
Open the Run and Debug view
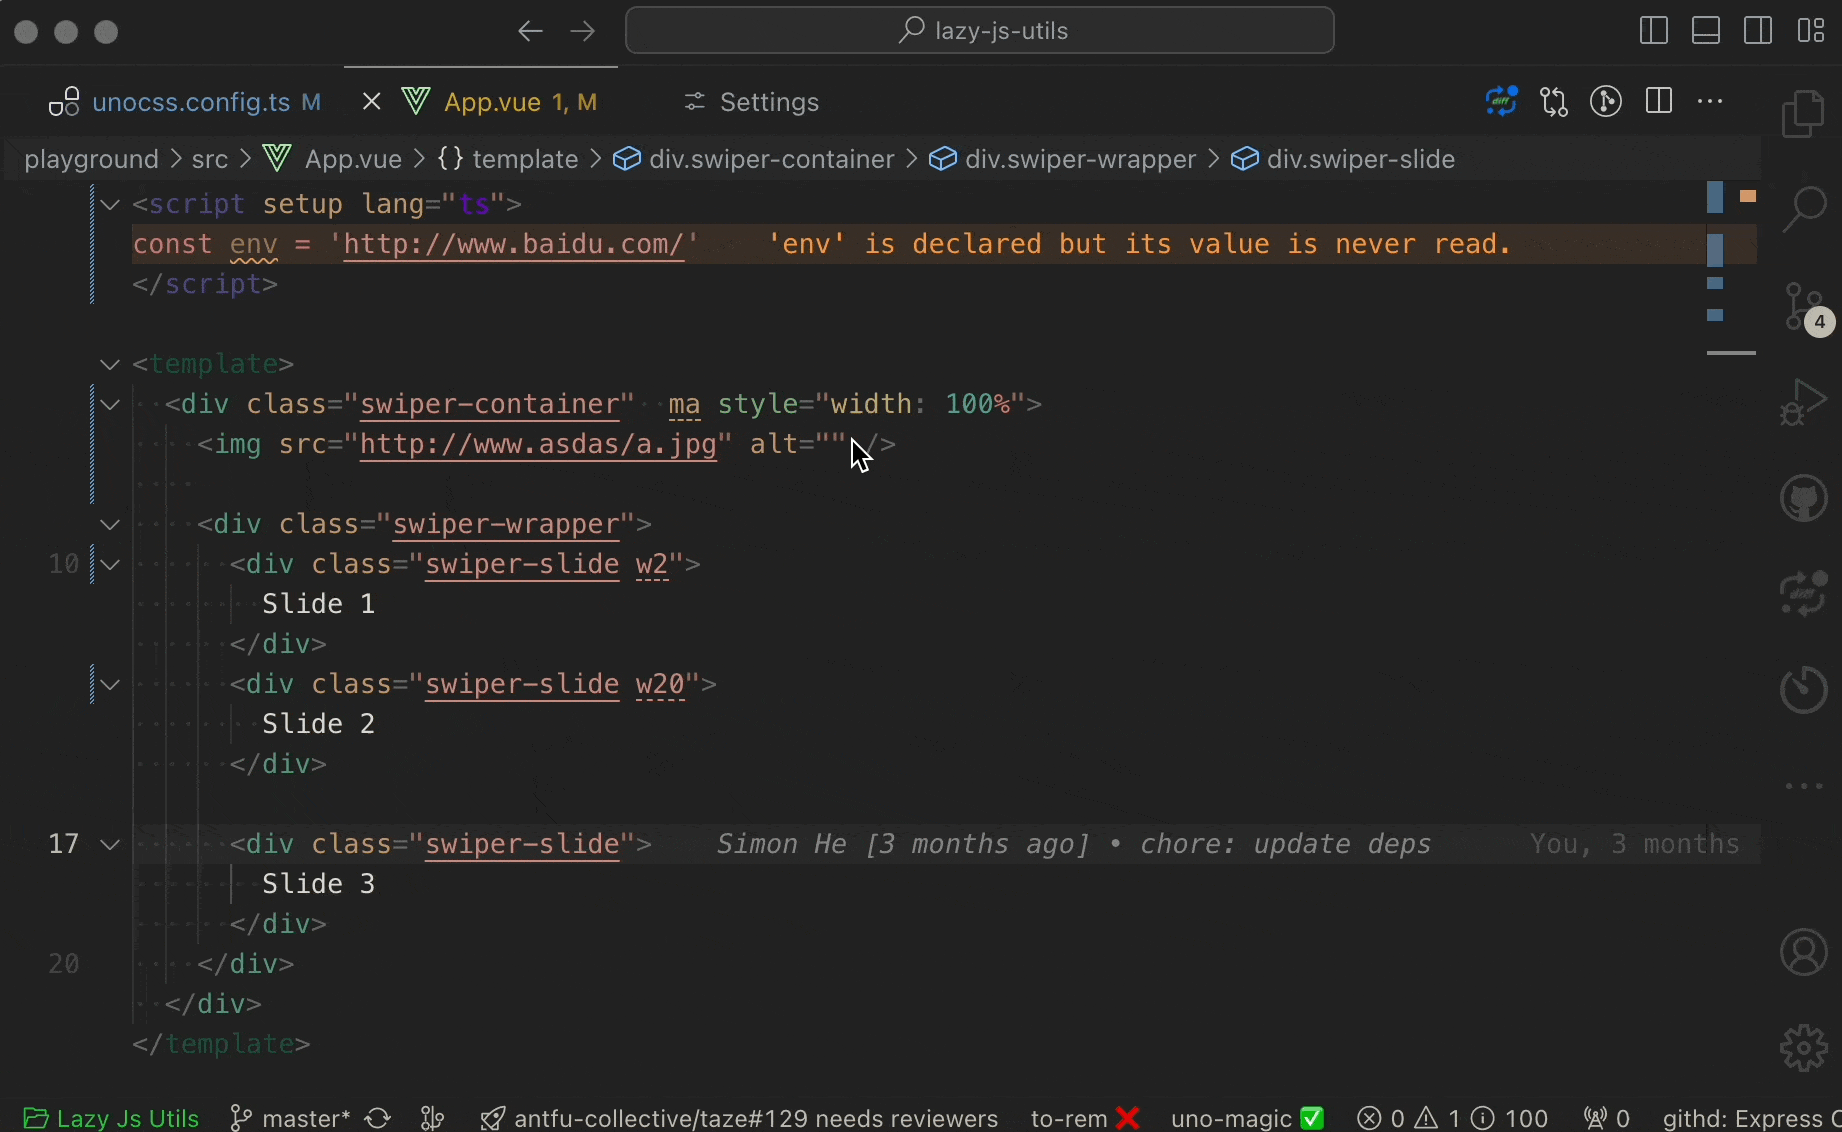[x=1804, y=401]
